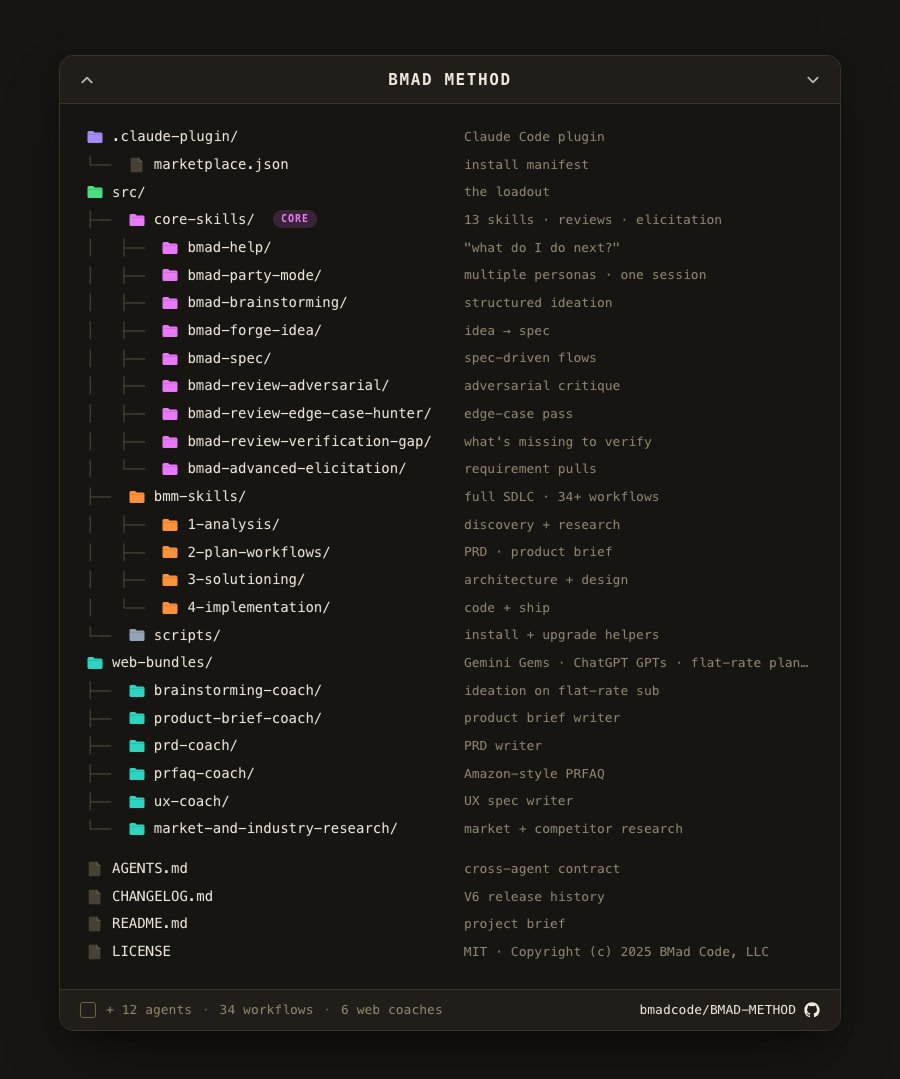Click the product-brief-coach folder icon

pos(137,718)
